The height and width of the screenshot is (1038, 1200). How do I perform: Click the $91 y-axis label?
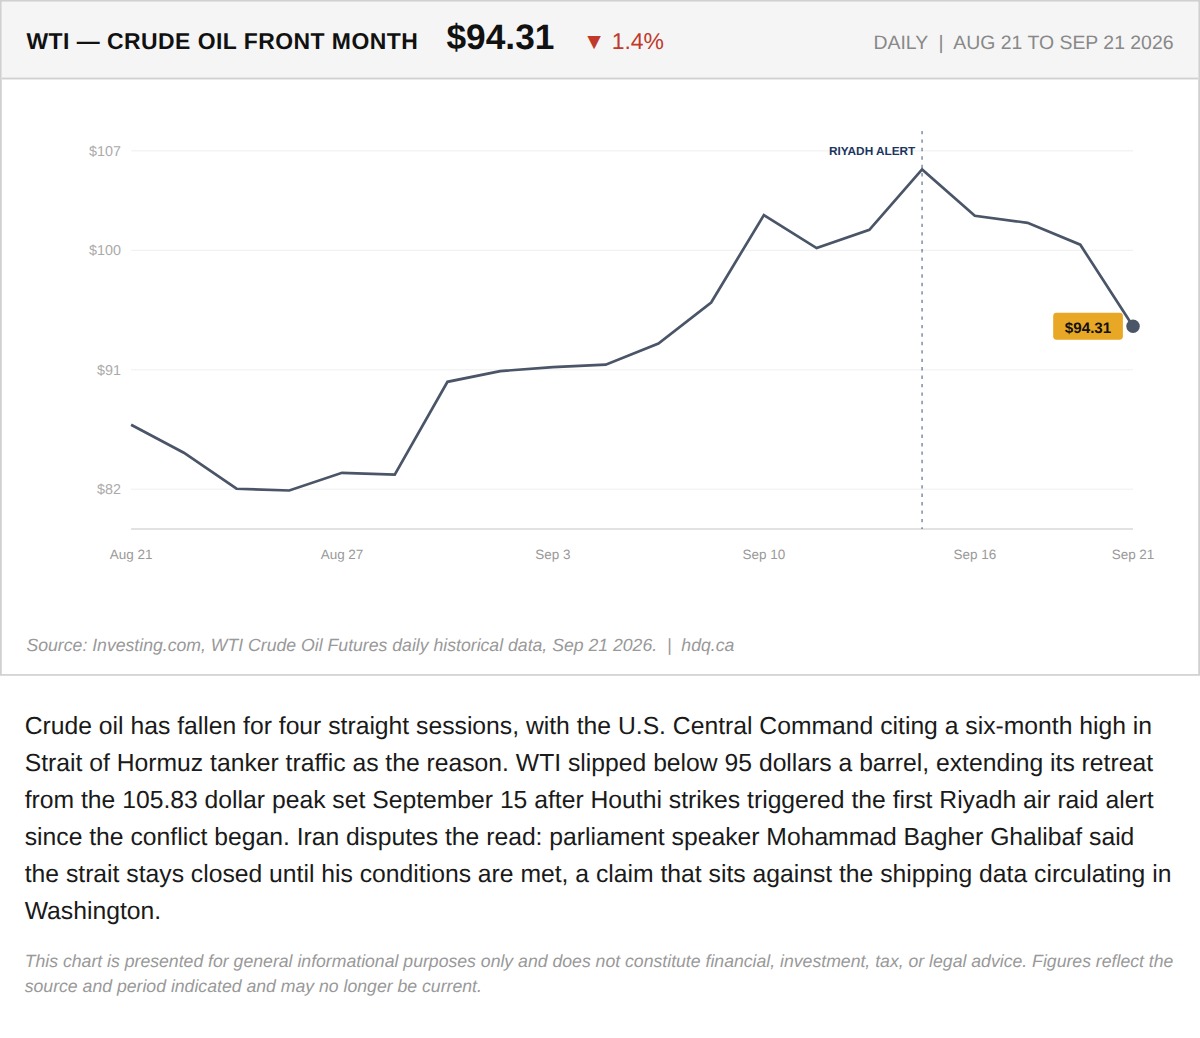[108, 370]
